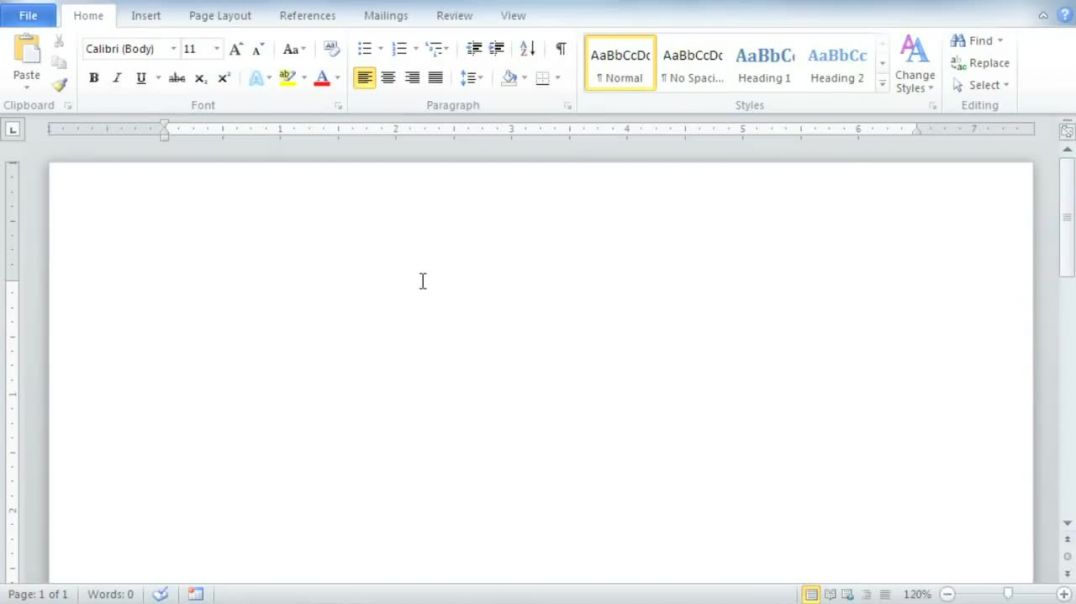Increase paragraph indent
Viewport: 1076px width, 604px height.
click(x=496, y=49)
